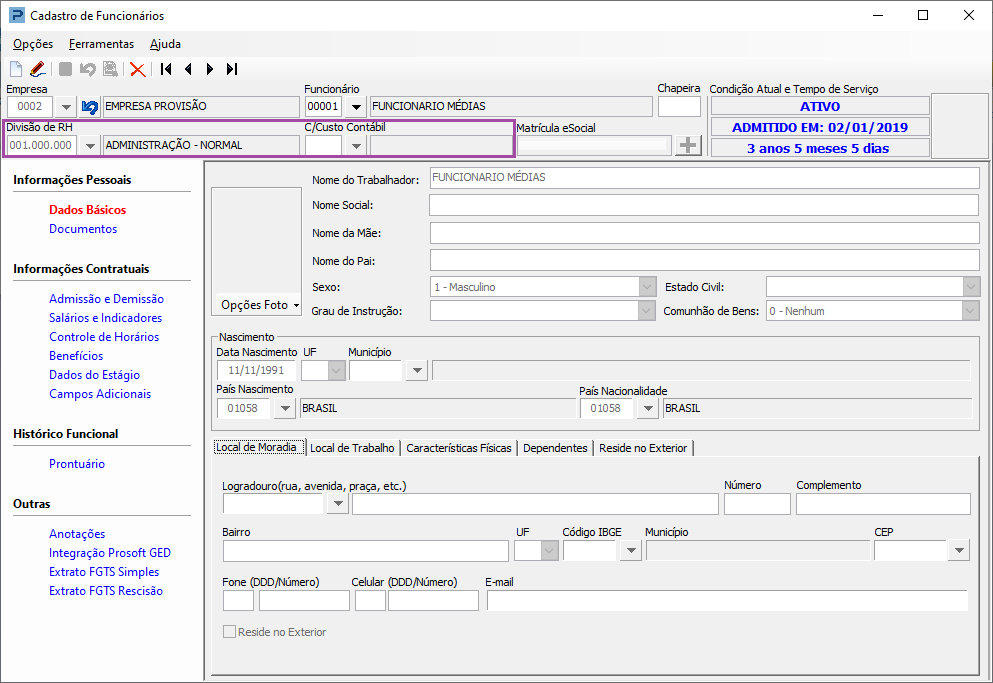The height and width of the screenshot is (683, 993).
Task: Go to last record arrow
Action: click(x=232, y=68)
